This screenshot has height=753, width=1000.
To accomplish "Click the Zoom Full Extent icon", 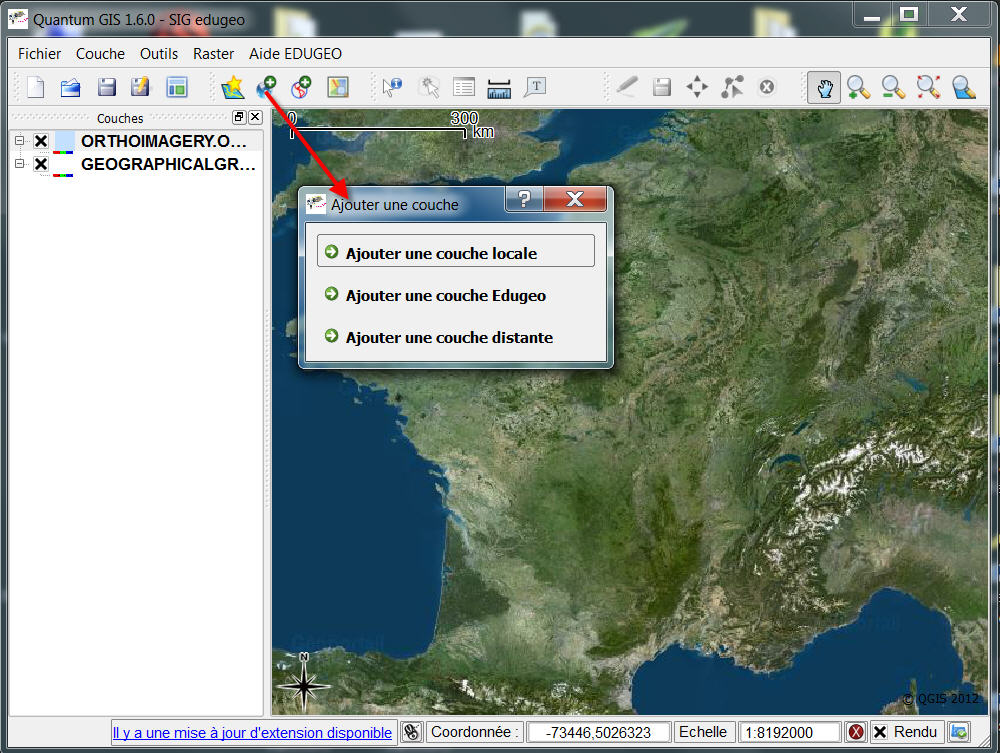I will click(x=929, y=87).
